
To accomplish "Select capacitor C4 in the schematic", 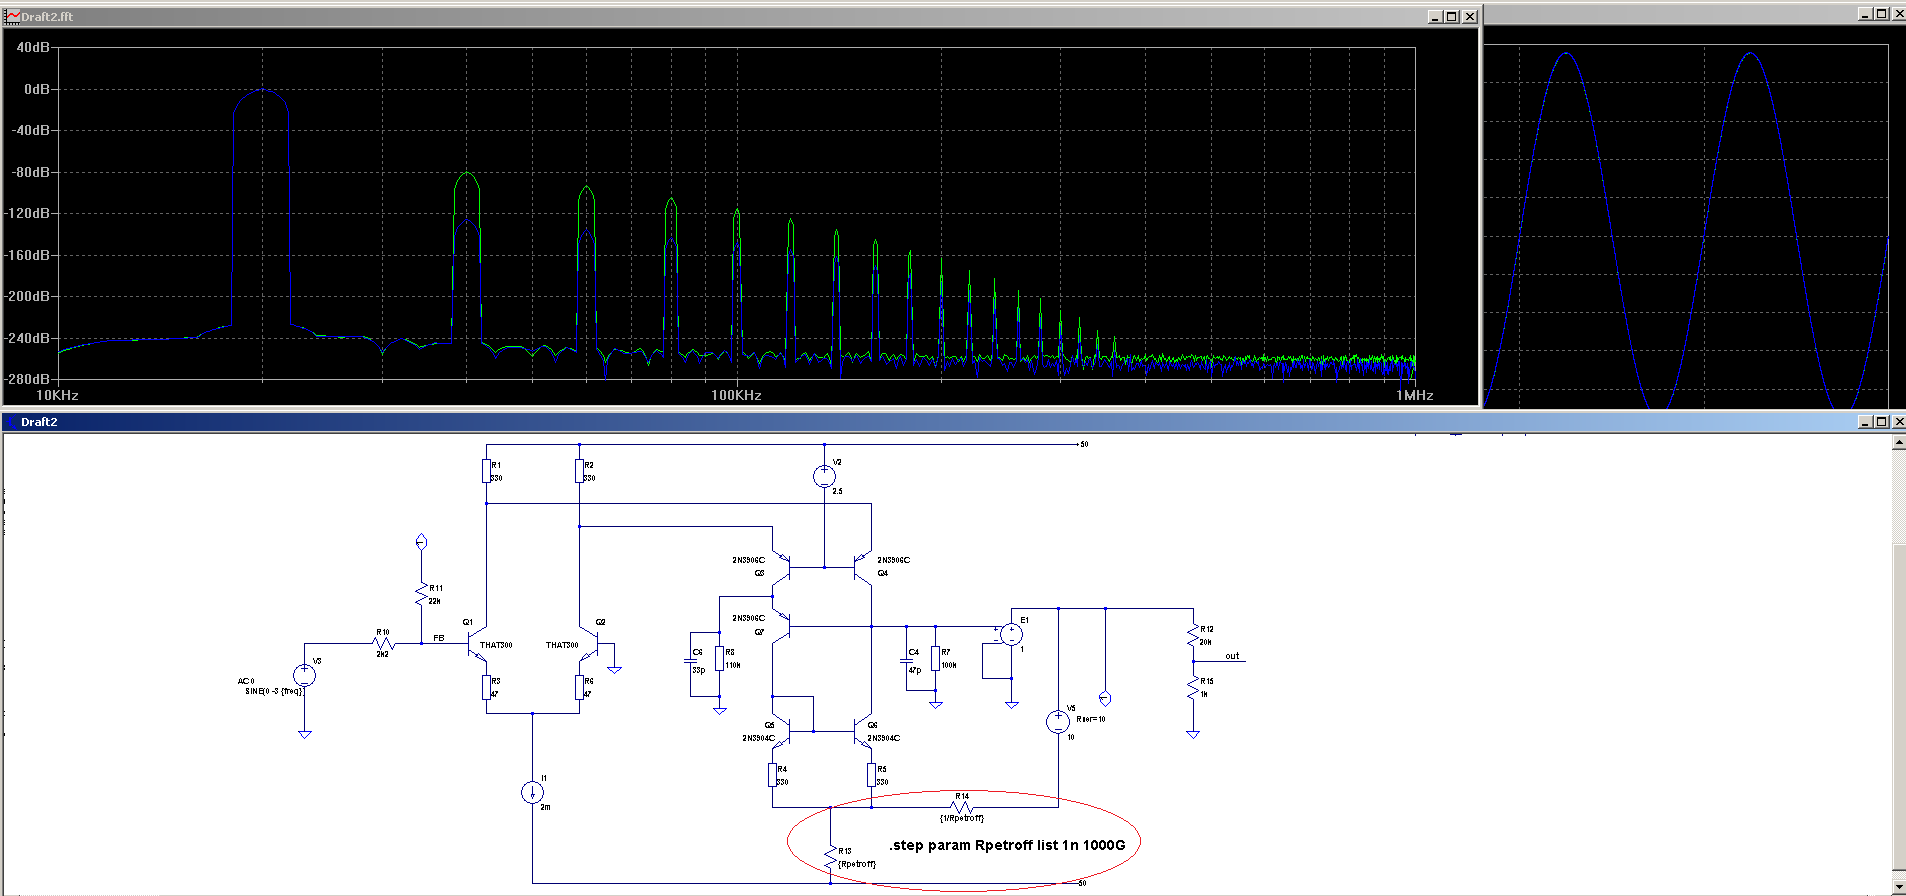I will point(907,662).
